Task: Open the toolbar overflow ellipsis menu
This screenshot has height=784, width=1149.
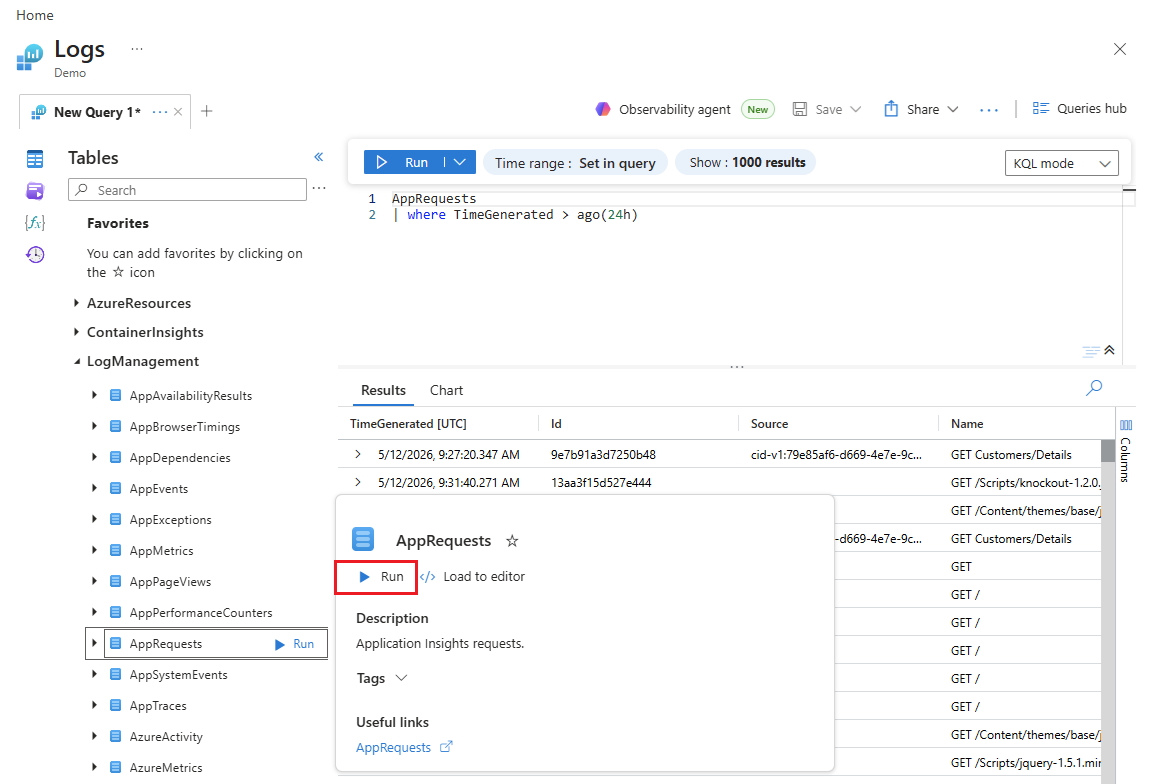Action: 989,110
